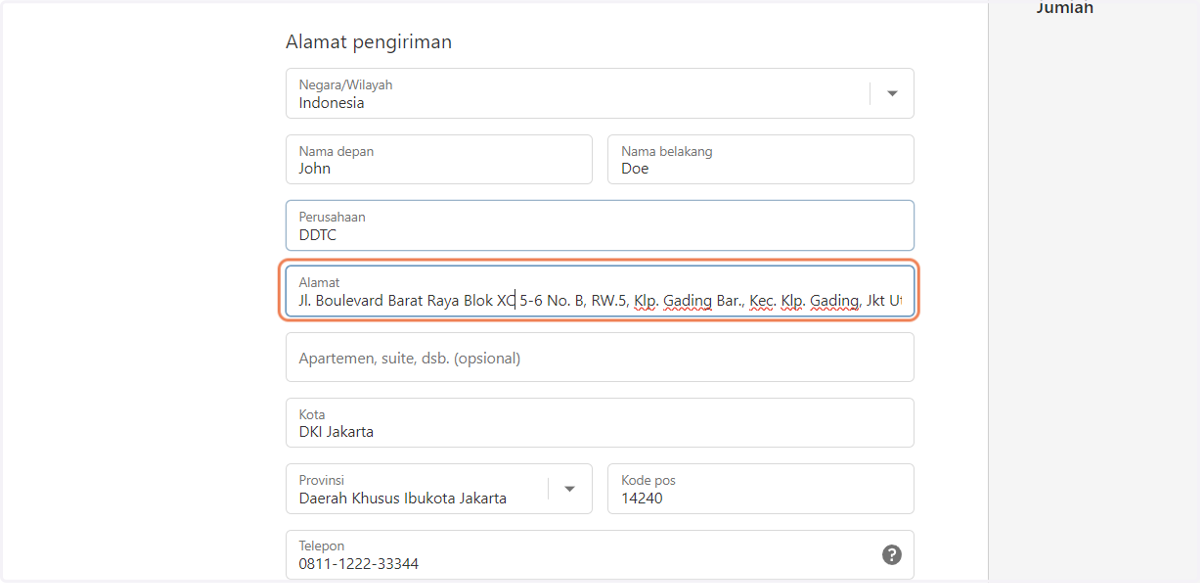1200x583 pixels.
Task: Click inside the Alamat address field
Action: (600, 291)
